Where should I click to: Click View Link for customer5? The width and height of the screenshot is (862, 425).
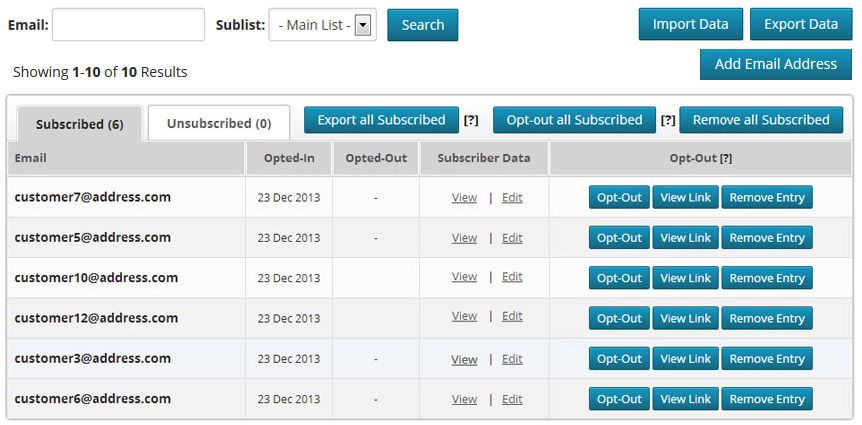click(x=686, y=238)
